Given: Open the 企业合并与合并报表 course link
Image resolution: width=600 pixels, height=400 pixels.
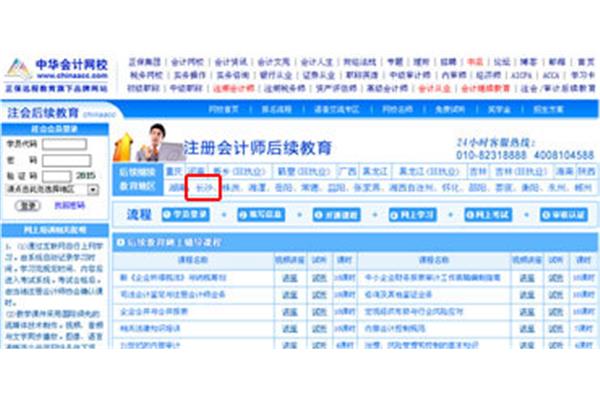Looking at the screenshot, I should tap(154, 312).
